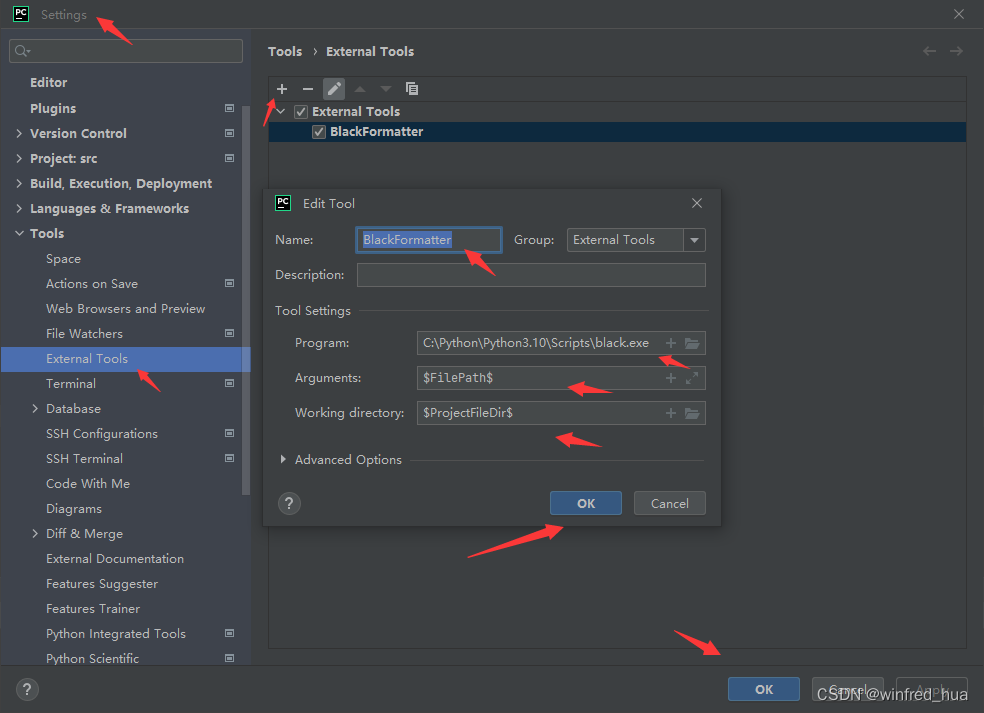This screenshot has height=713, width=984.
Task: Expand Build, Execution, Deployment node
Action: [x=19, y=183]
